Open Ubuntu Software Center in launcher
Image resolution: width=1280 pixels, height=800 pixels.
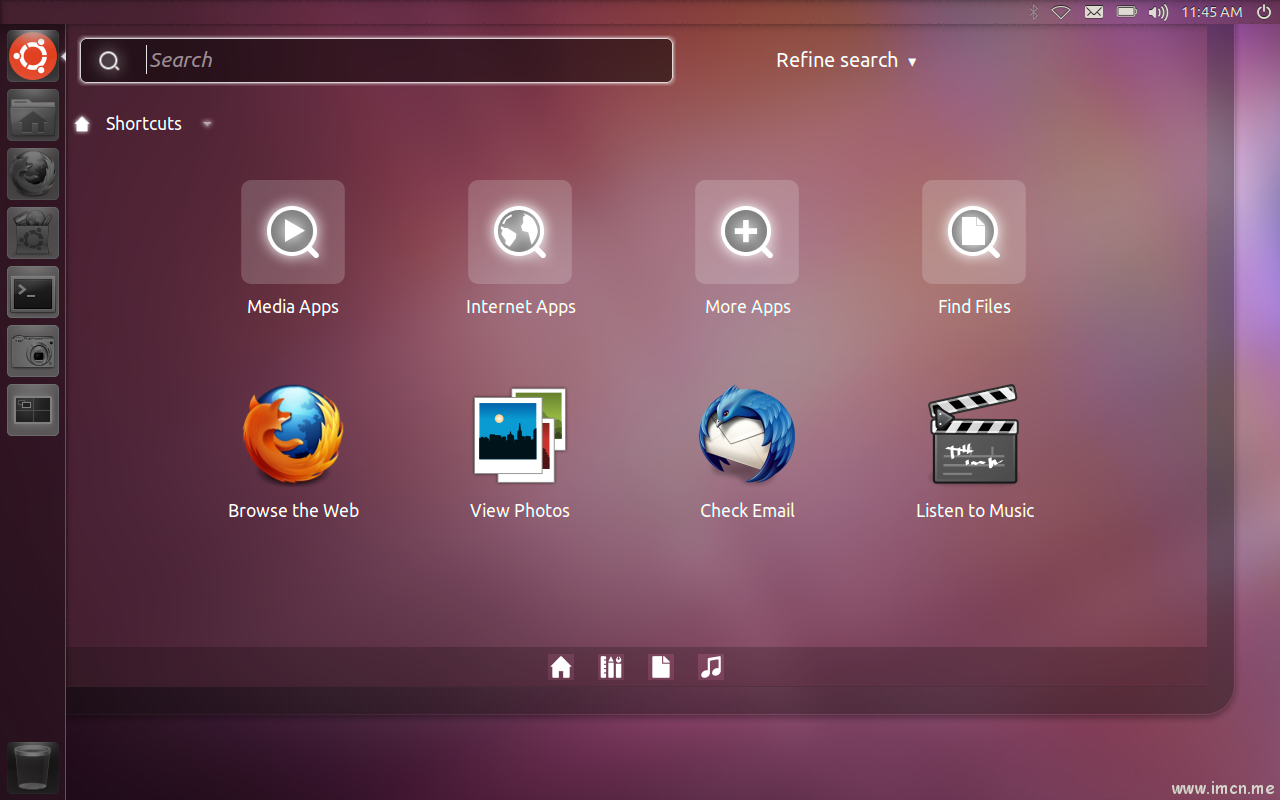pyautogui.click(x=33, y=233)
